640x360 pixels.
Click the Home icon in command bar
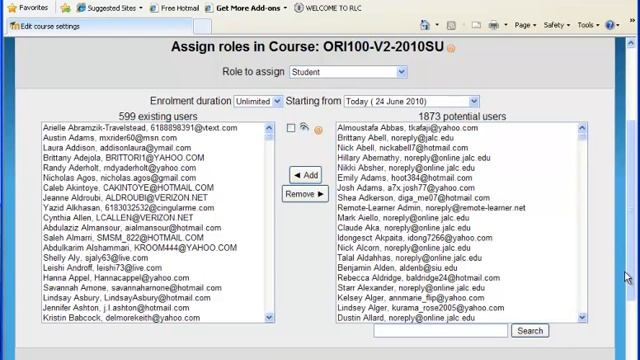[x=425, y=25]
